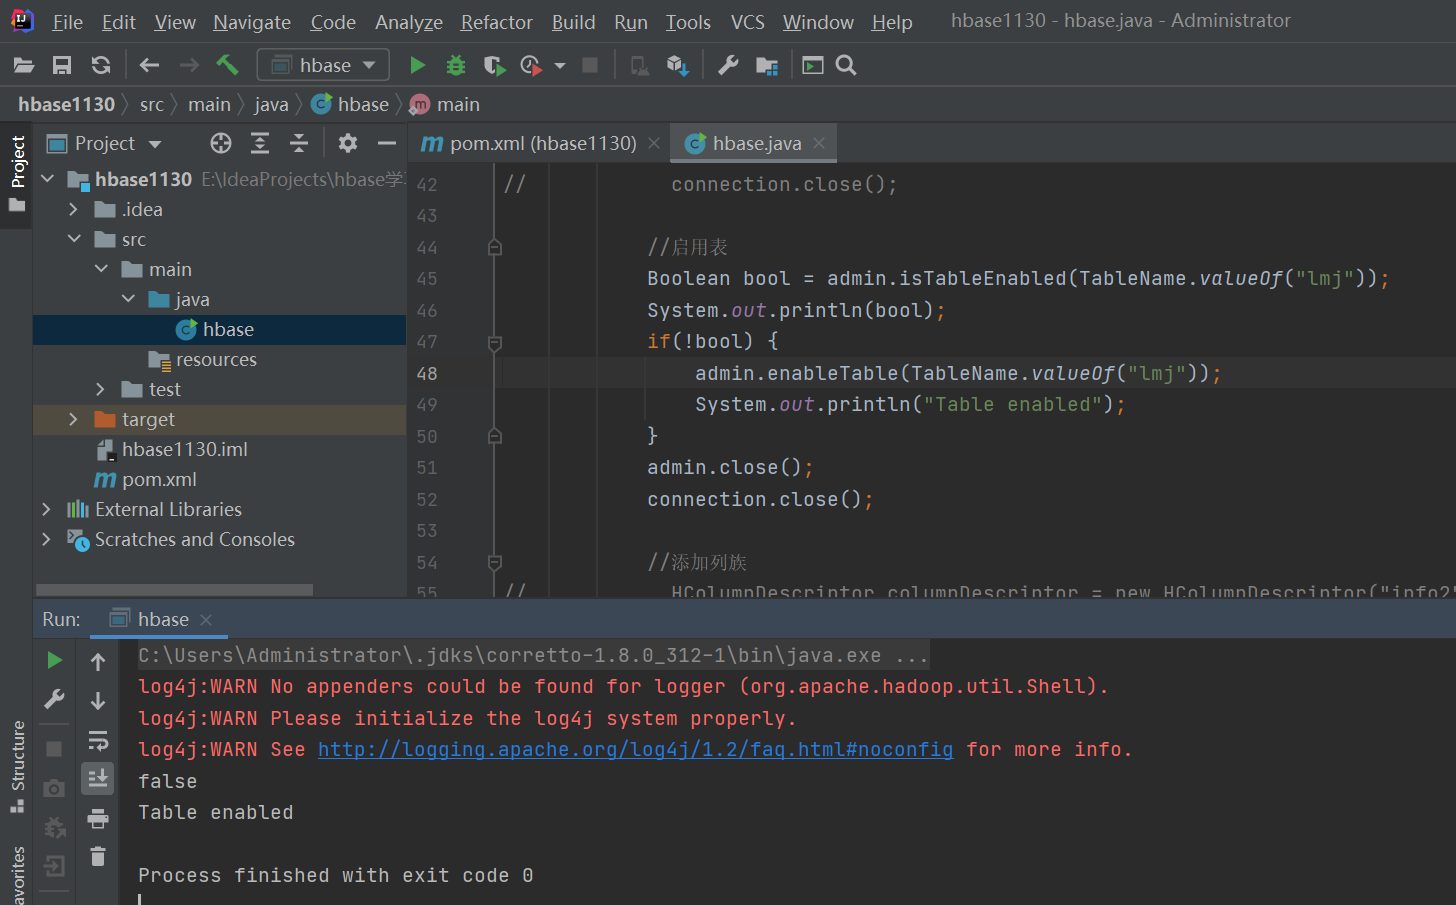Click the Open file toolbar icon
The height and width of the screenshot is (905, 1456).
[24, 66]
